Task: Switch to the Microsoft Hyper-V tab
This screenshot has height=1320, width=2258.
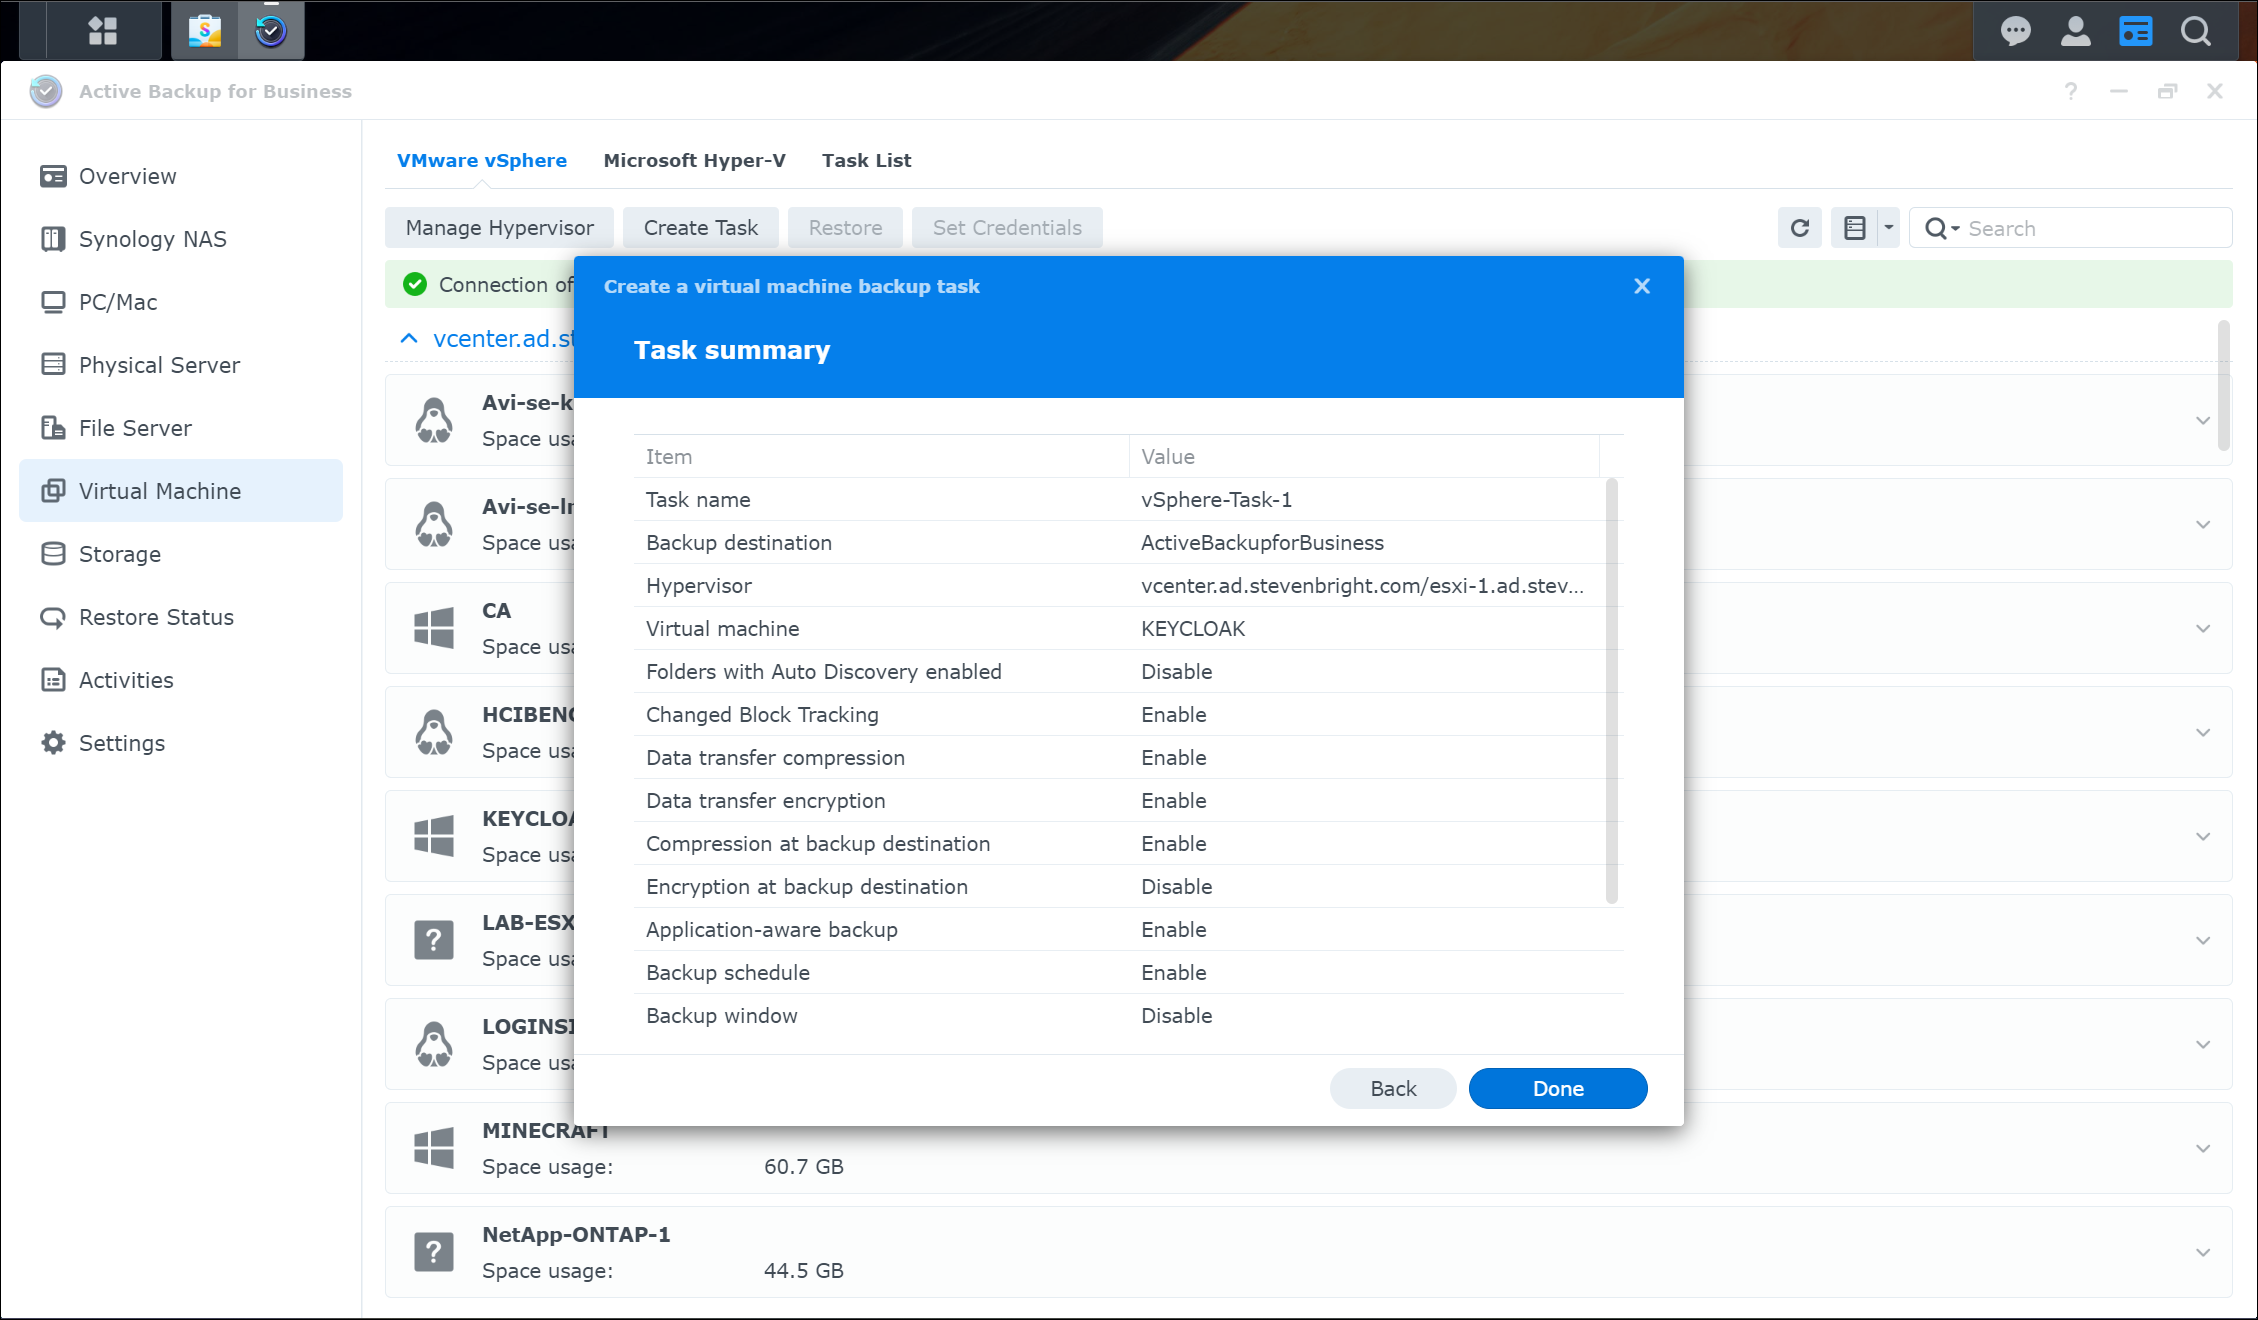Action: [x=694, y=160]
